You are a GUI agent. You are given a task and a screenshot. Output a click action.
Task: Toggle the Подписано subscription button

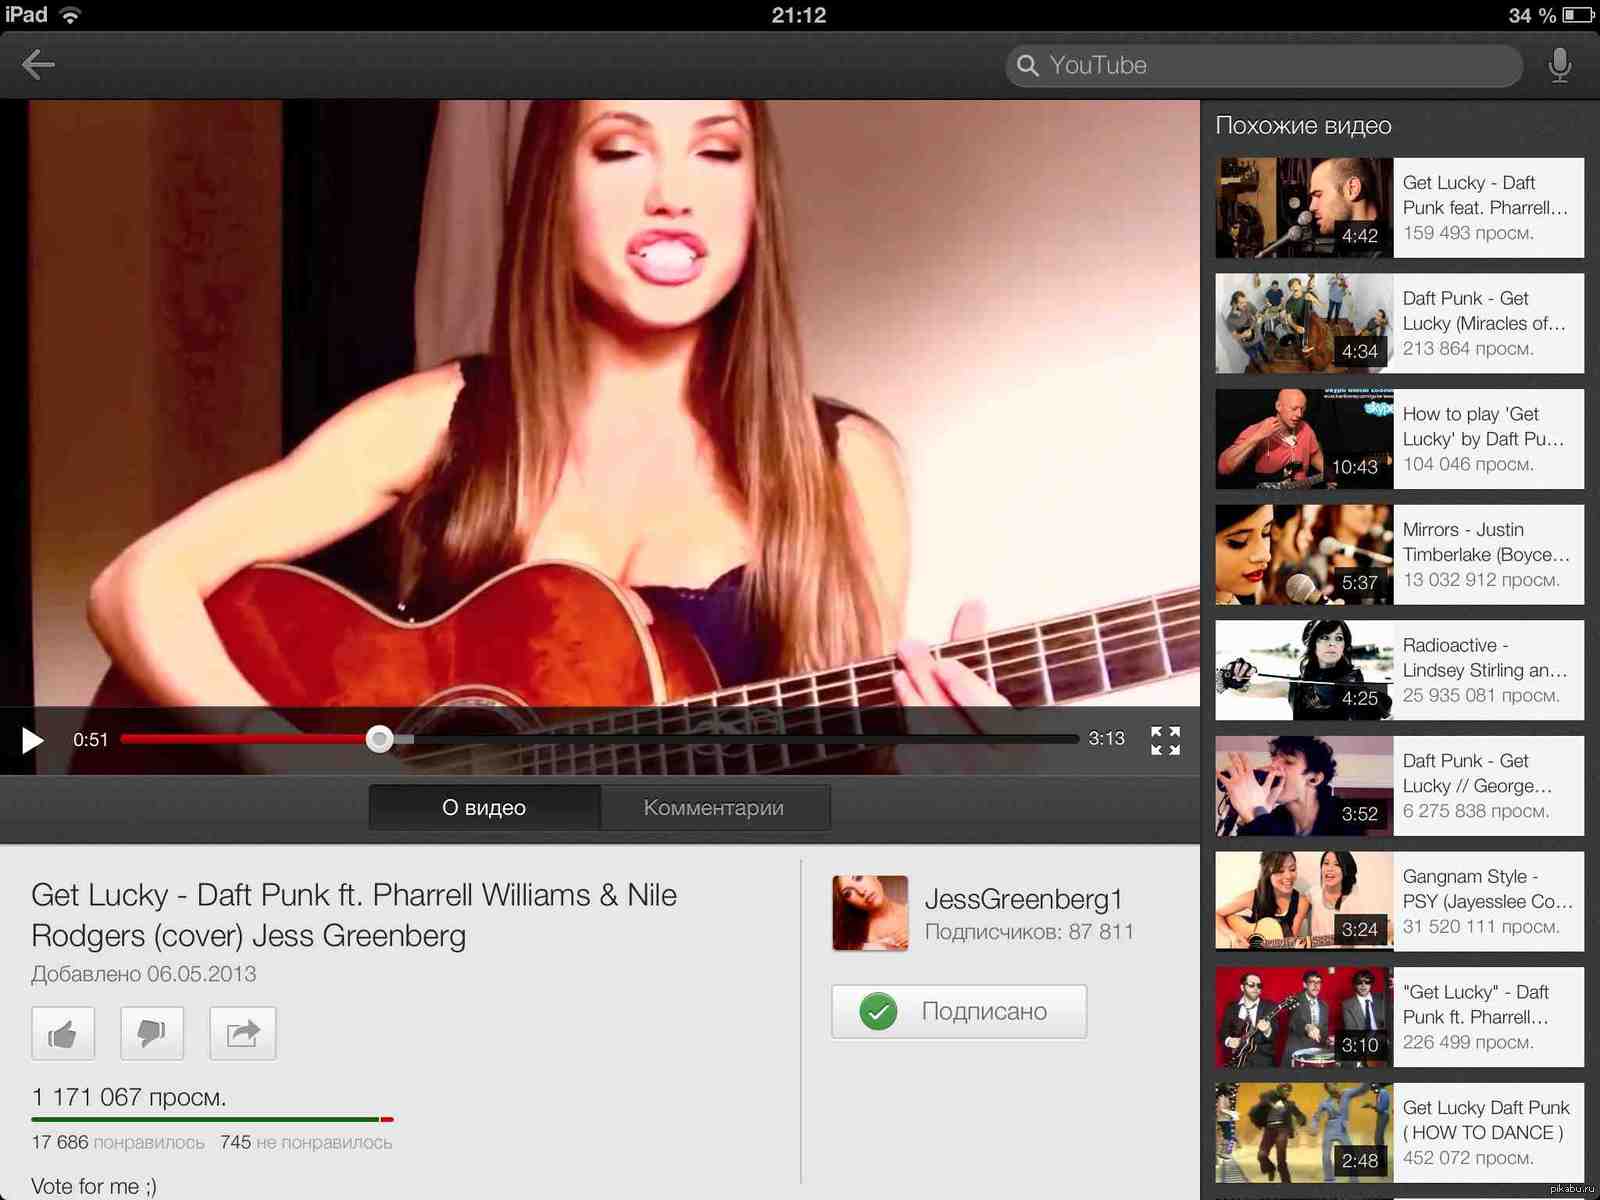(x=959, y=1011)
